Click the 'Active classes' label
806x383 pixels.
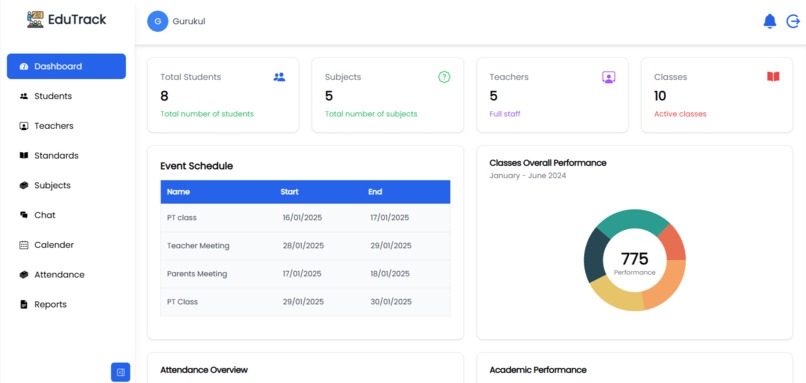[680, 114]
